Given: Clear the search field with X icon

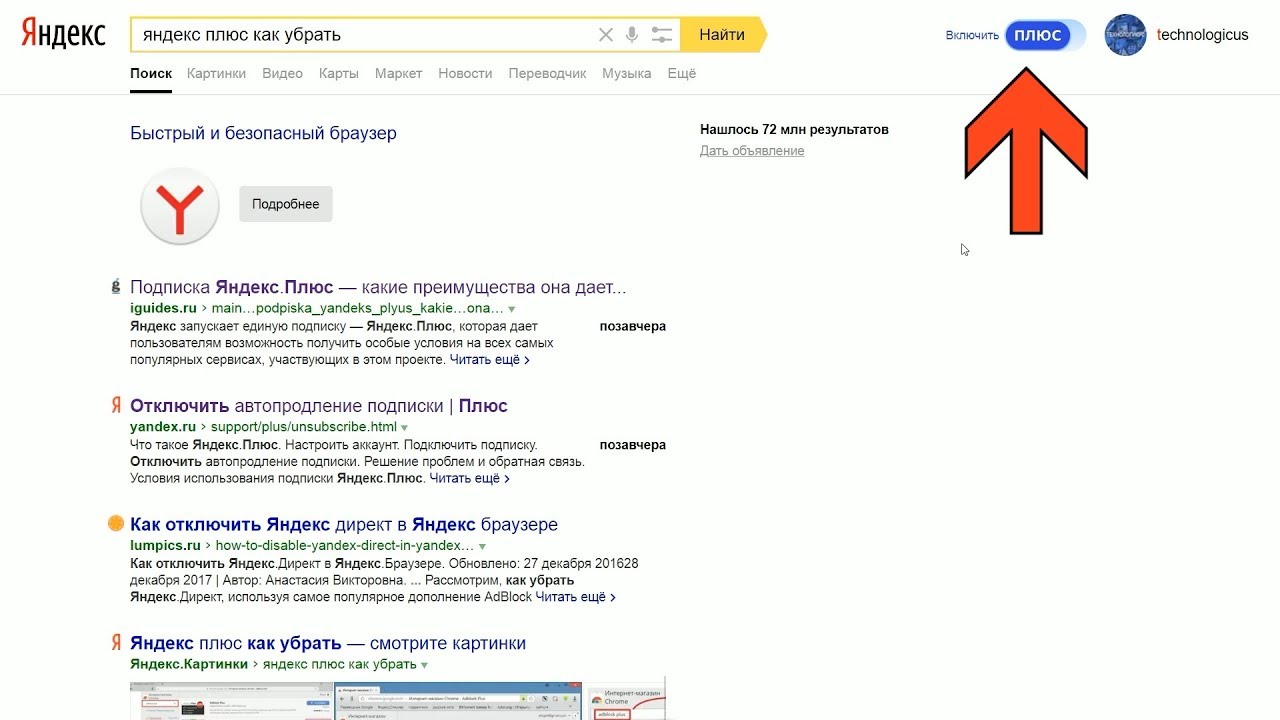Looking at the screenshot, I should pos(605,35).
